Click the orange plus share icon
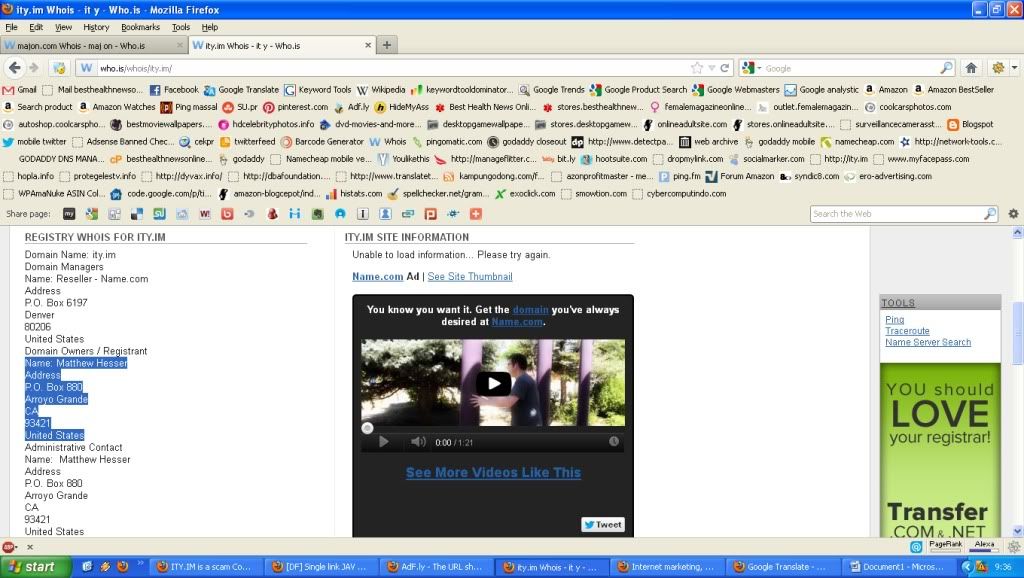 point(475,214)
